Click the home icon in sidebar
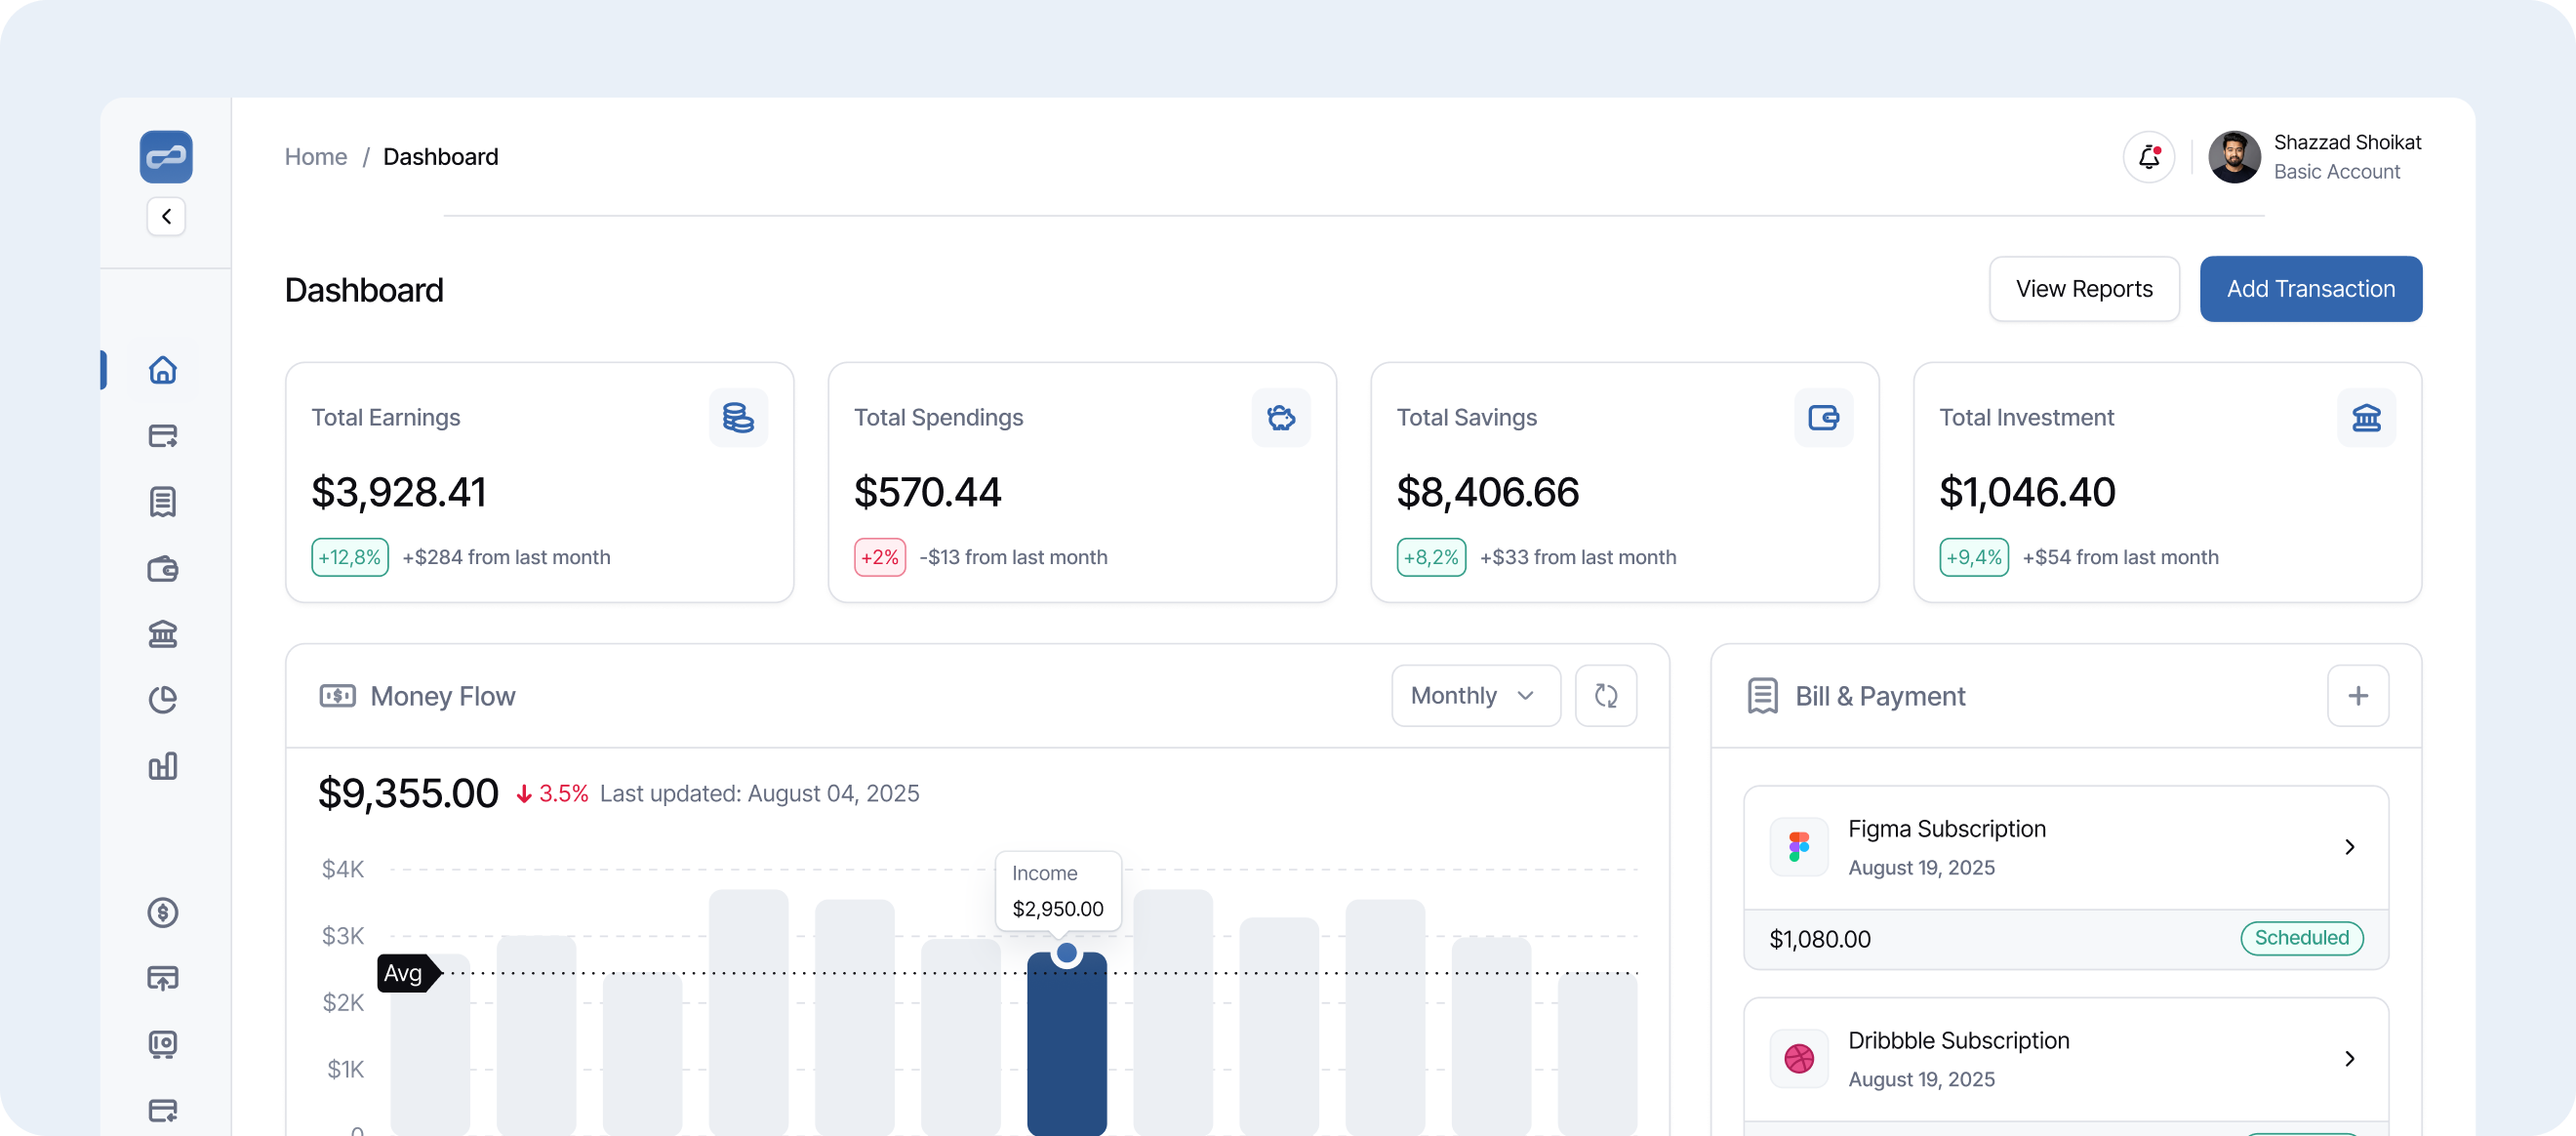Screen dimensions: 2576x1136 [x=163, y=370]
